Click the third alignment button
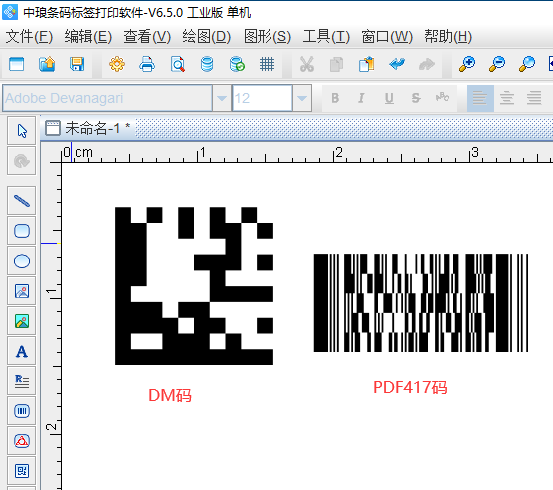Viewport: 553px width, 490px height. tap(534, 98)
